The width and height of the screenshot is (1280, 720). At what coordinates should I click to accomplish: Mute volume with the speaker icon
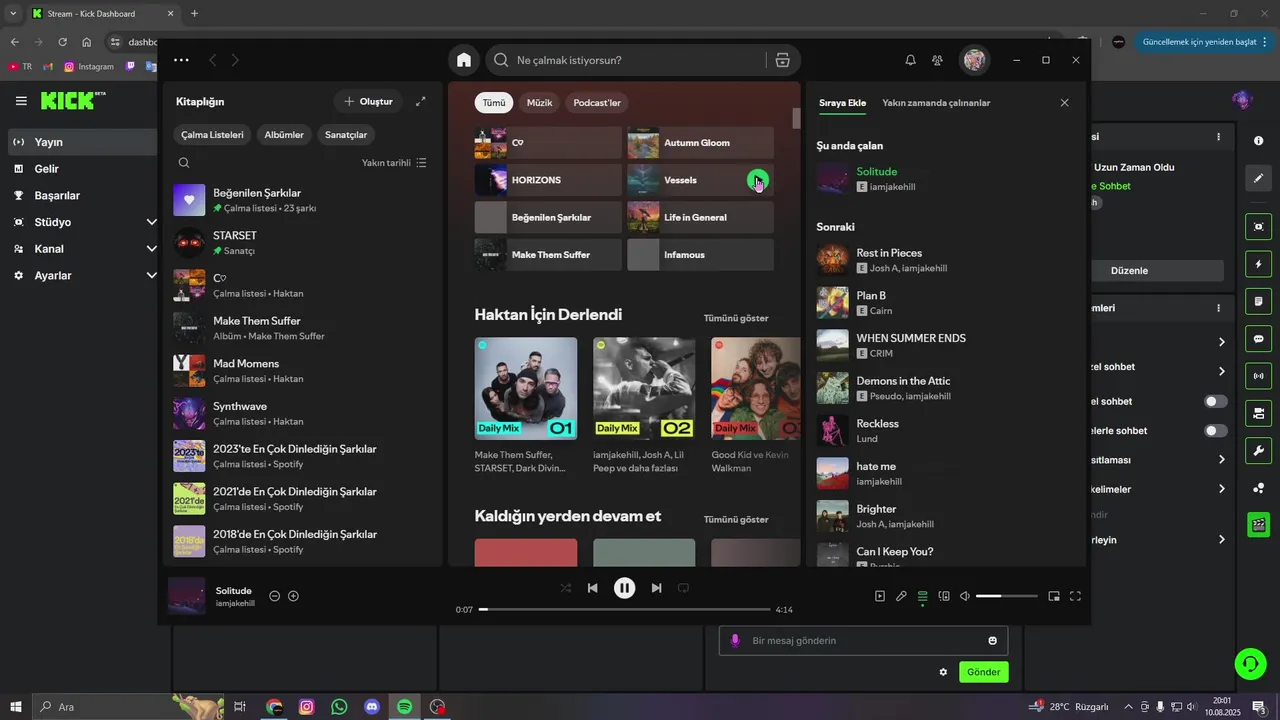(965, 596)
